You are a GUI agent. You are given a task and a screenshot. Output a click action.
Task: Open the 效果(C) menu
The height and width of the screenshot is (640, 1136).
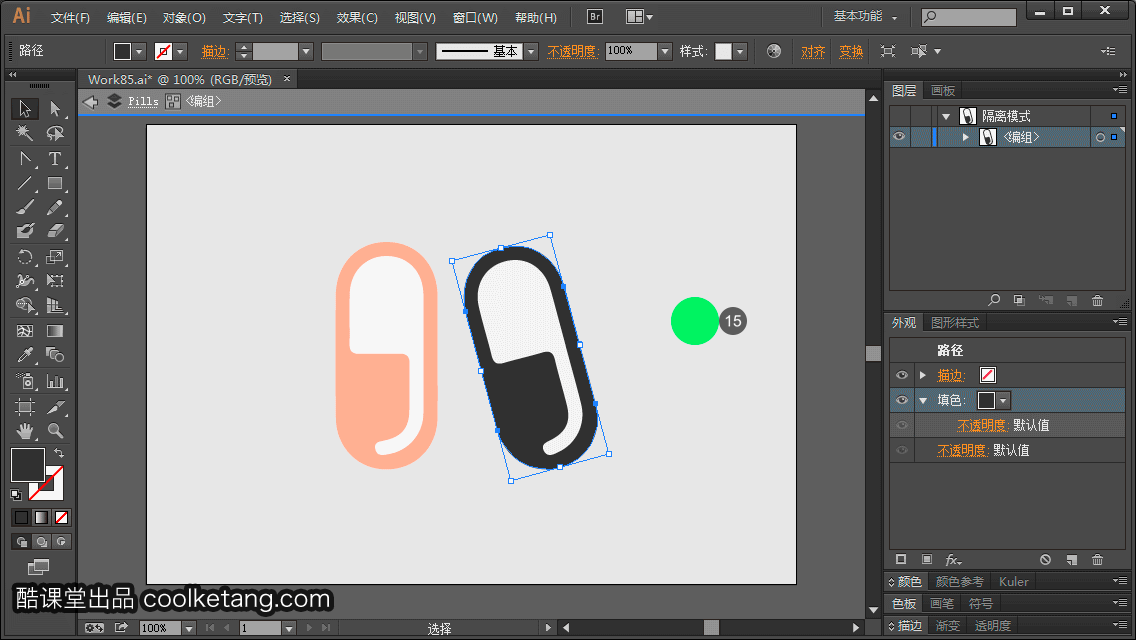[x=357, y=17]
